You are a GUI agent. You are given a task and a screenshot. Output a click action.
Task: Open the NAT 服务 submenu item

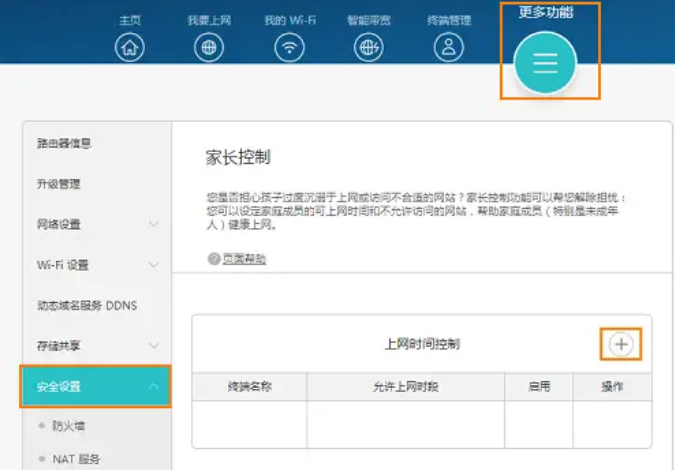coord(76,459)
